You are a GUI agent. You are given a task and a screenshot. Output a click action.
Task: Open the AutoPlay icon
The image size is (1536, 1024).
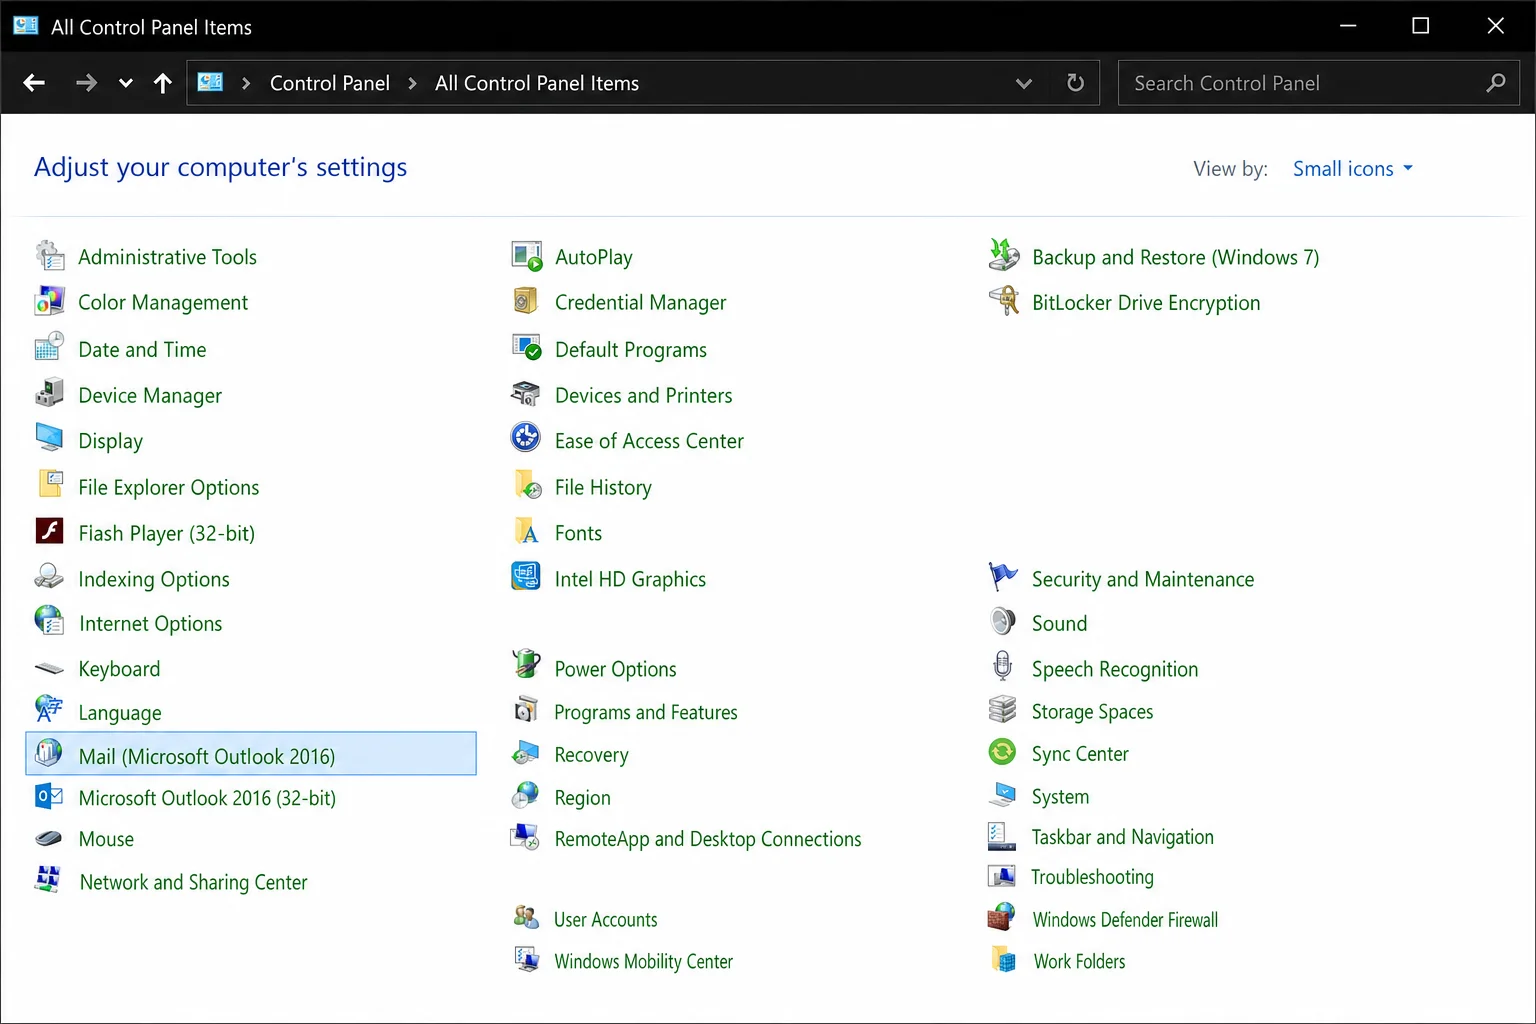point(526,256)
